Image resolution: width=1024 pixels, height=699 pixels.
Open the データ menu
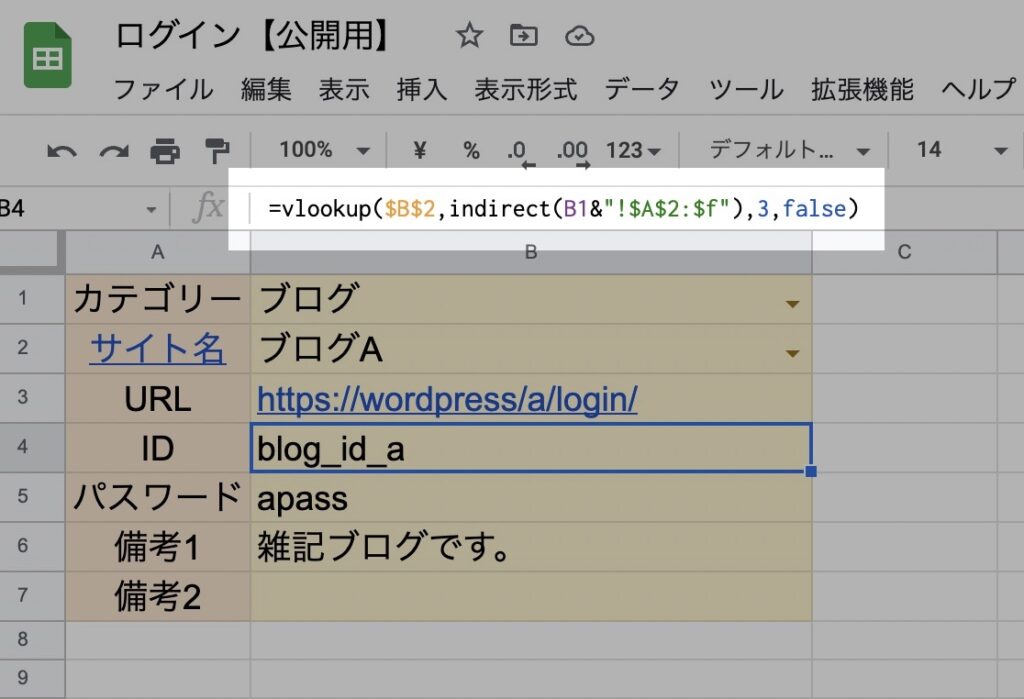coord(642,89)
